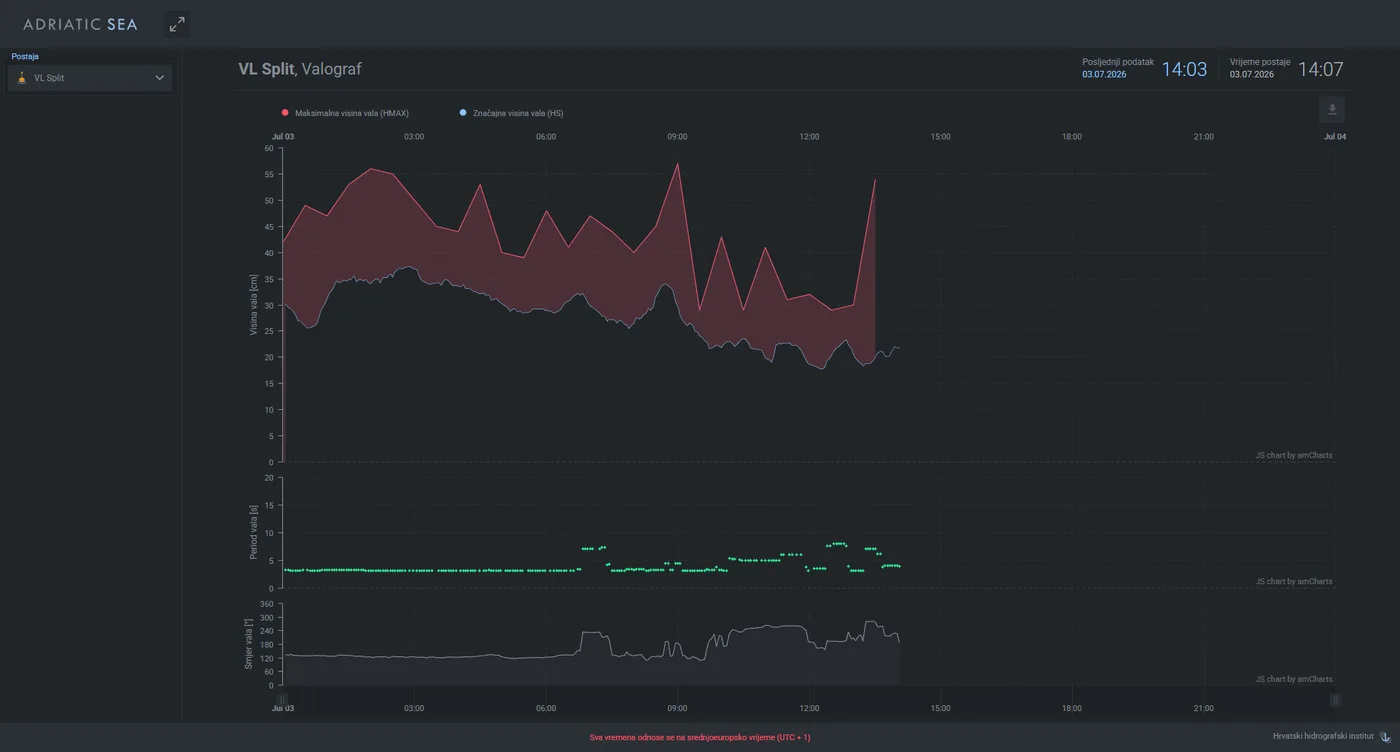Click the "Period vala [s]" axis title
This screenshot has width=1400, height=752.
click(254, 533)
